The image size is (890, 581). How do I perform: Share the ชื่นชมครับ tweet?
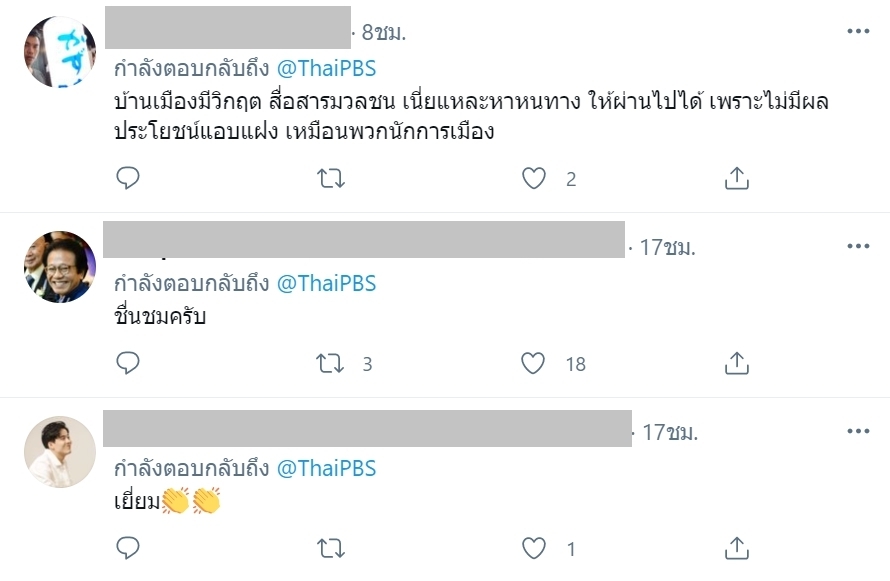[x=736, y=363]
